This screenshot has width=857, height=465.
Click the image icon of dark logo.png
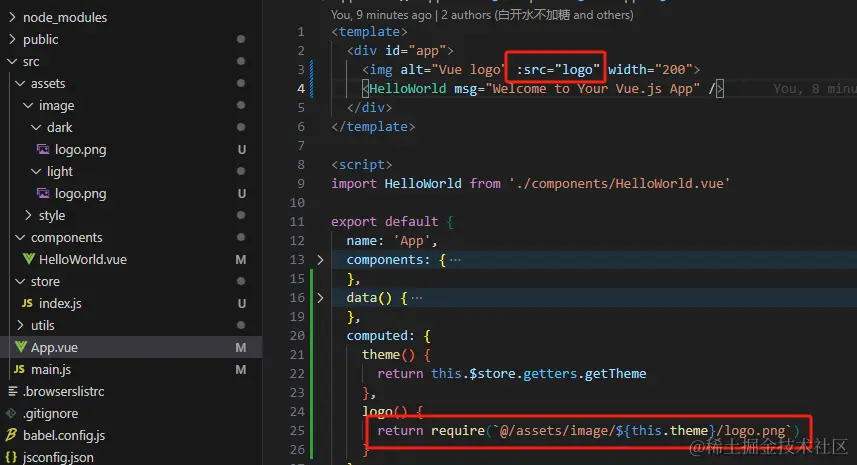(43, 149)
